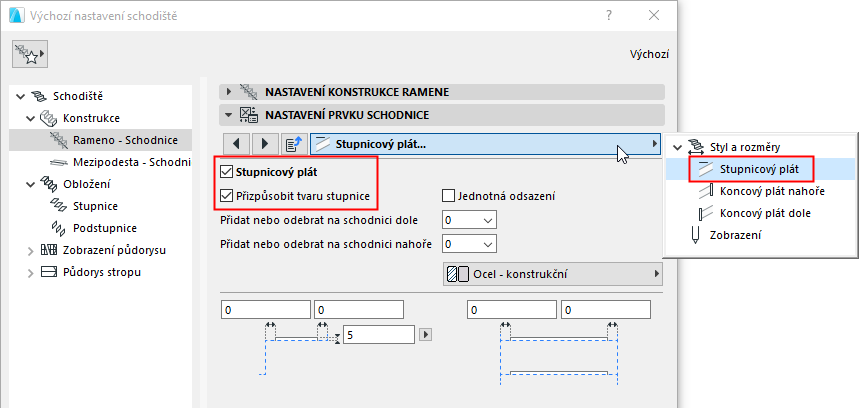This screenshot has height=408, width=860.
Task: Open Ocel - konstrukční material dropdown
Action: point(552,274)
